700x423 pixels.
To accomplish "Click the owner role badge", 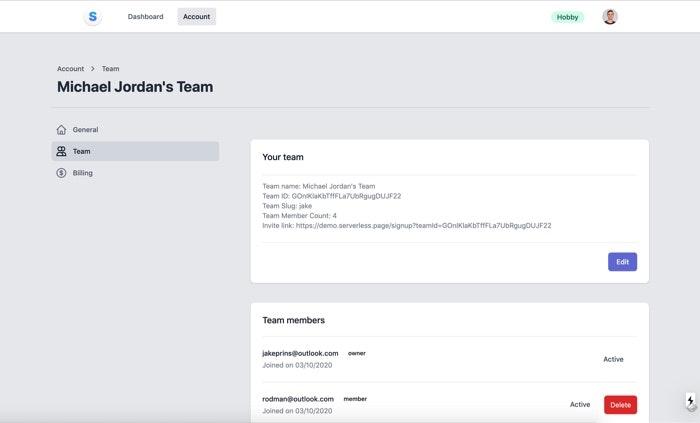I will [x=356, y=353].
